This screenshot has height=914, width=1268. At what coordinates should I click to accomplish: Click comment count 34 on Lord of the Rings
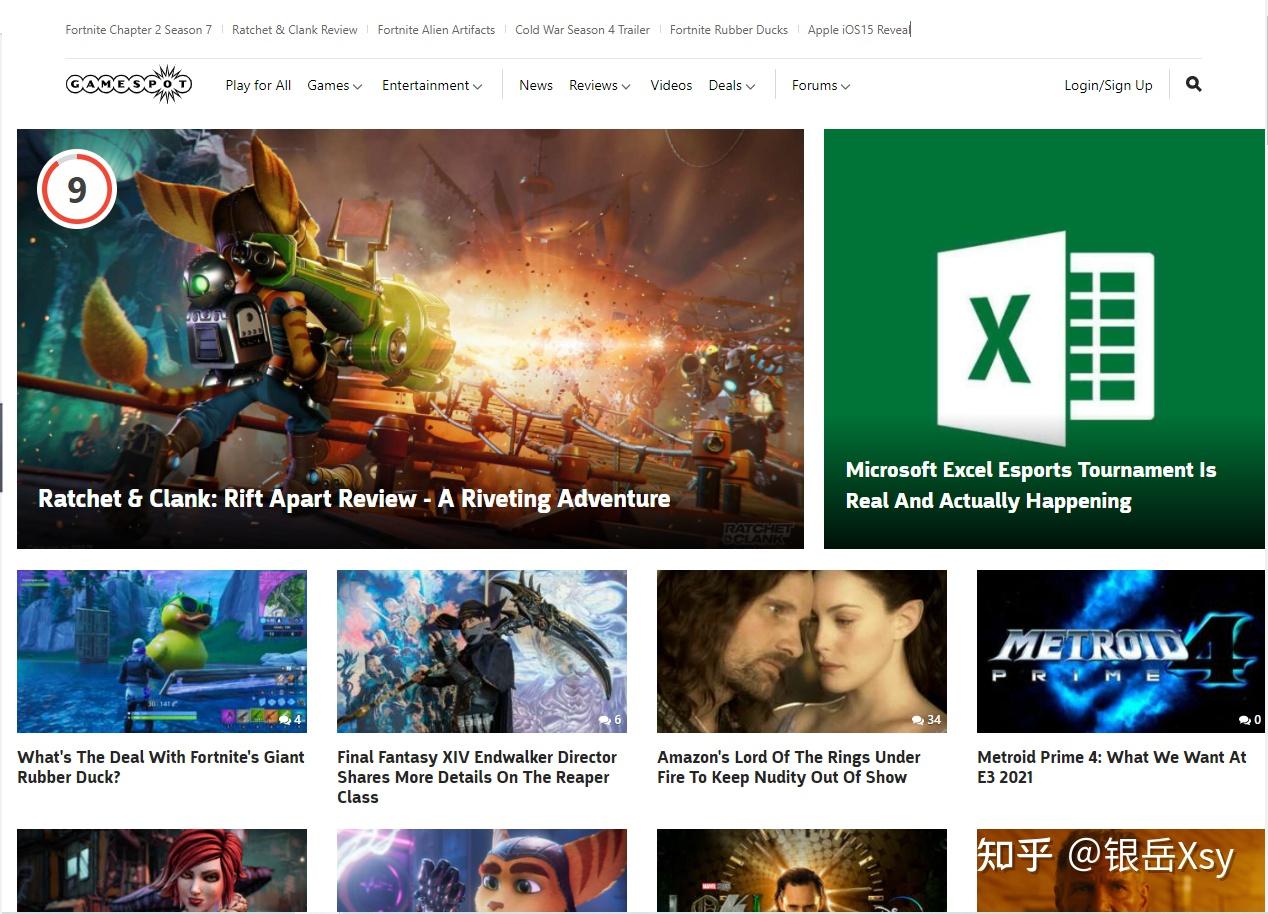click(x=927, y=720)
